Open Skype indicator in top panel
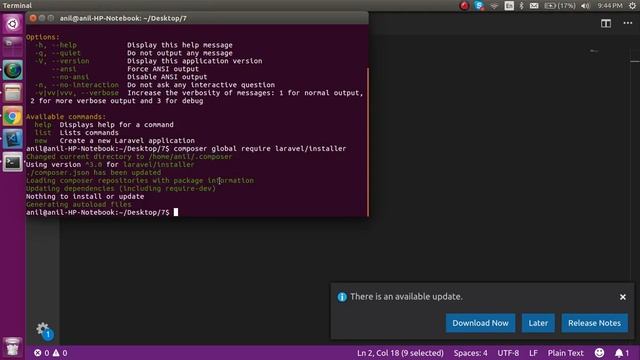Image resolution: width=640 pixels, height=360 pixels. point(479,5)
